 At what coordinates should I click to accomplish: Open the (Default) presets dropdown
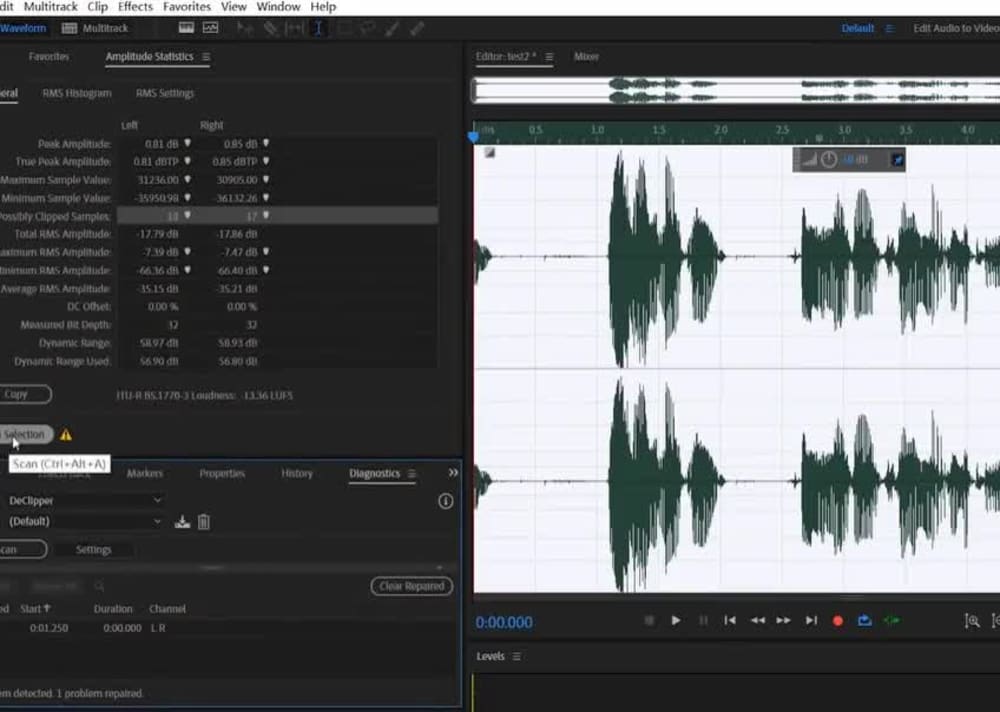[x=84, y=521]
